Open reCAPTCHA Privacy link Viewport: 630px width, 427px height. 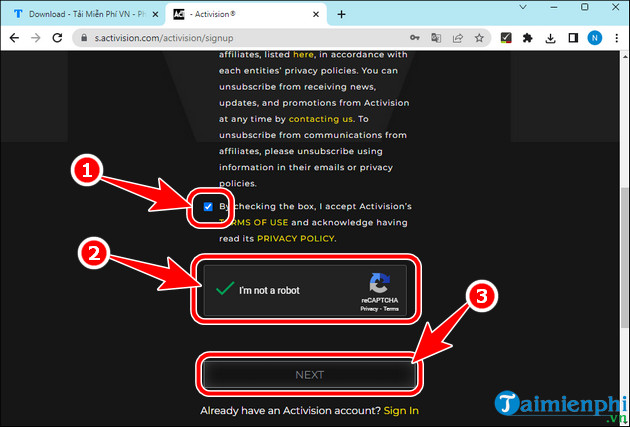click(369, 309)
